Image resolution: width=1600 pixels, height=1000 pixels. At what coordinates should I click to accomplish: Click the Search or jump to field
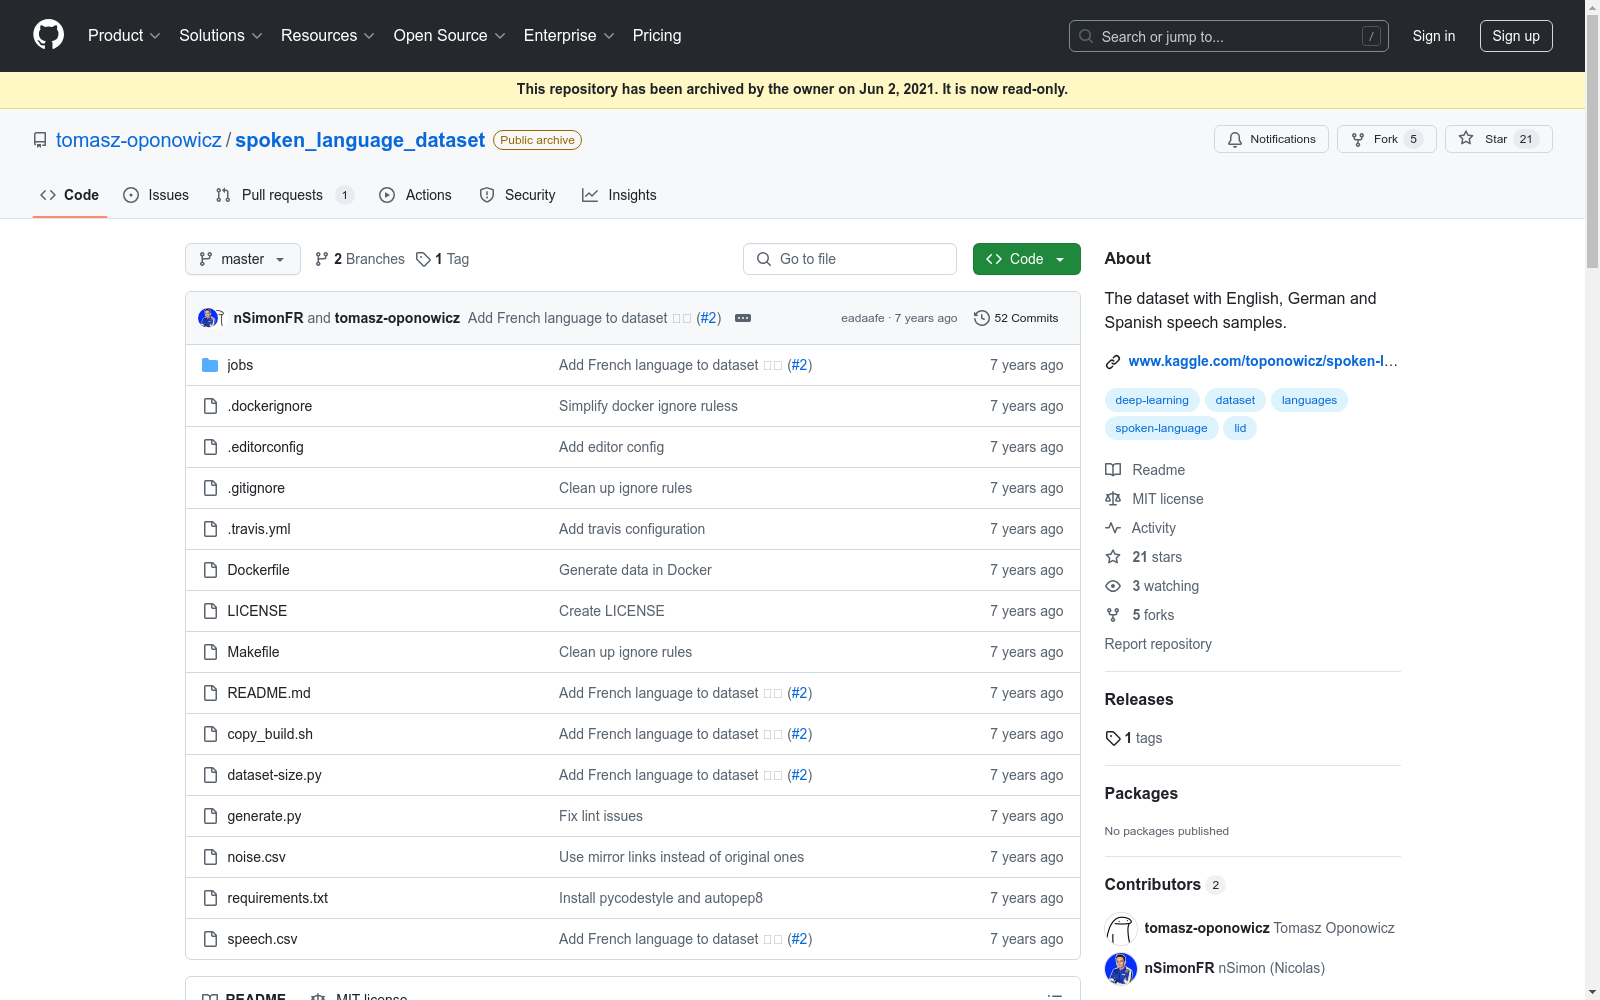click(1229, 36)
